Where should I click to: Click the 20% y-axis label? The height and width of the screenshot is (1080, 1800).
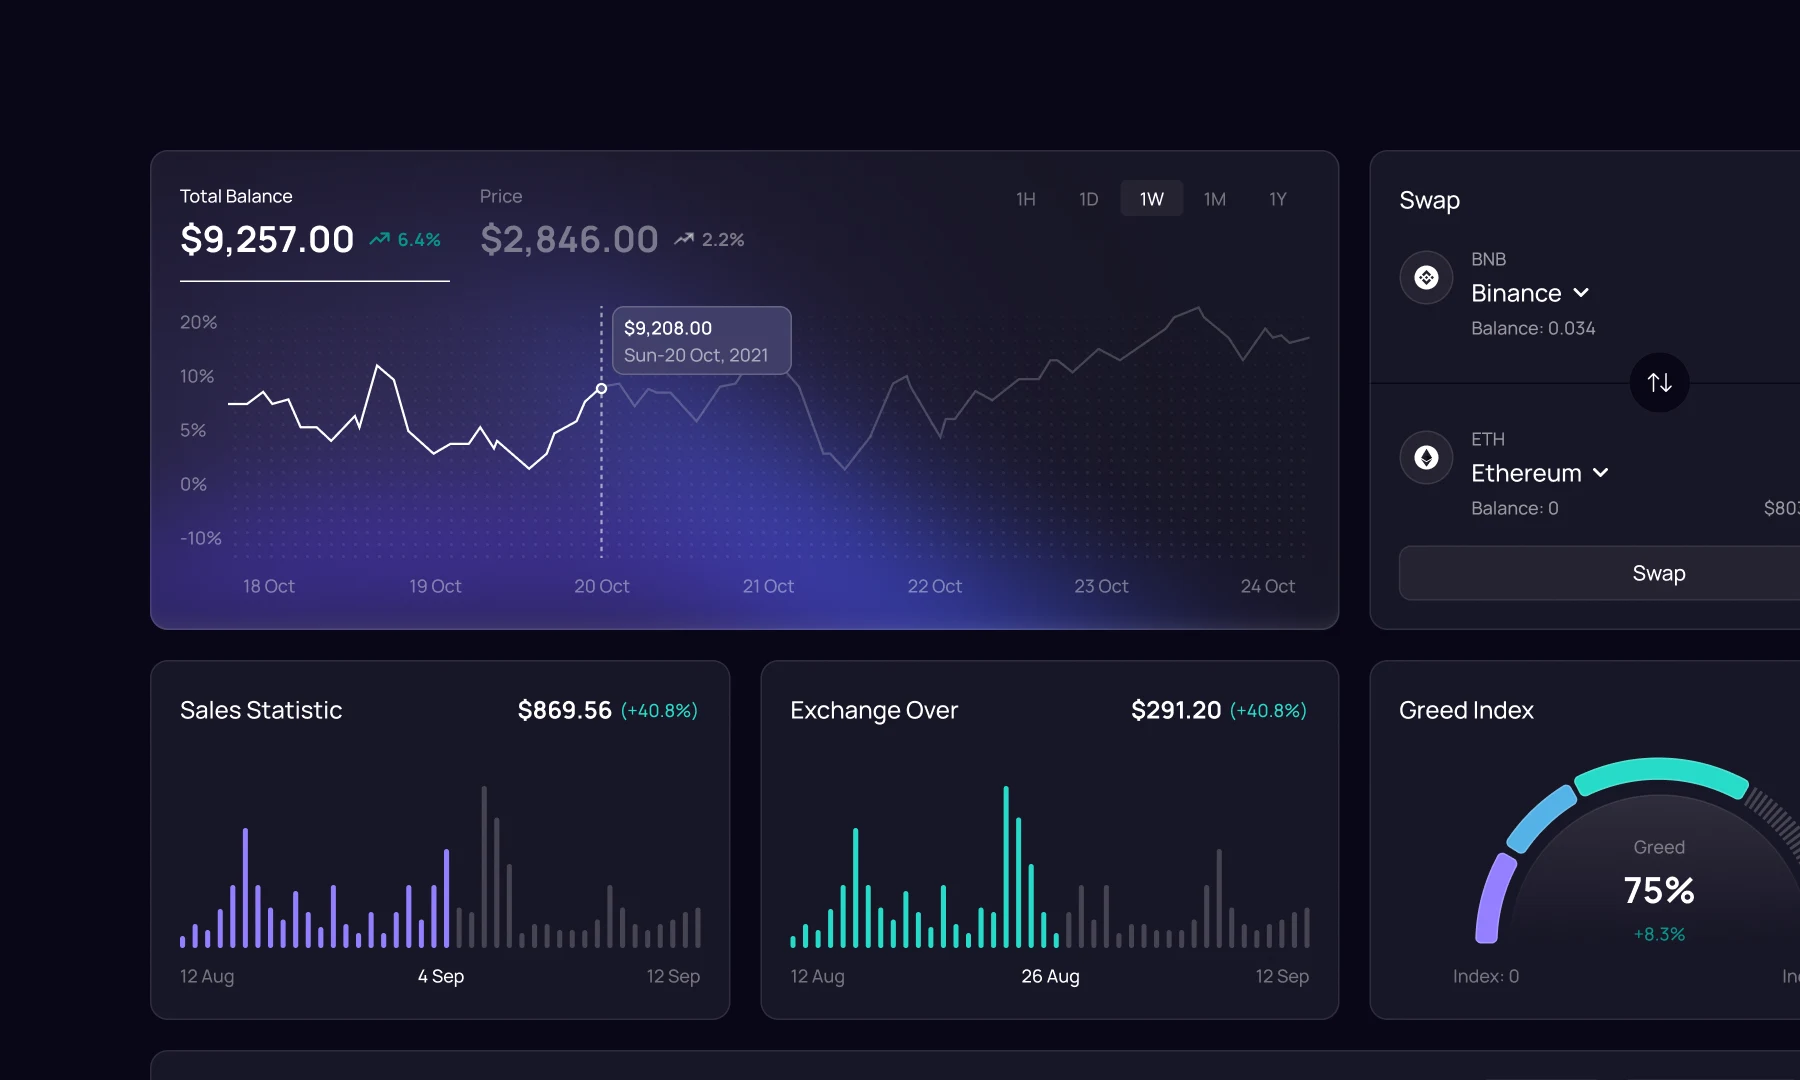[198, 322]
